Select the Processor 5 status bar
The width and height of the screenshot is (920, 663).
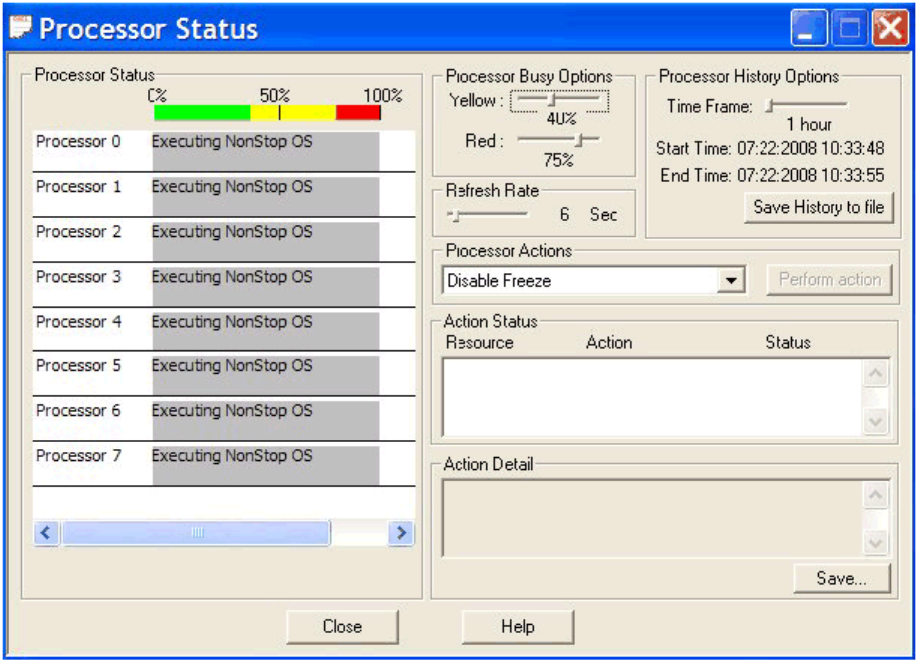[265, 374]
